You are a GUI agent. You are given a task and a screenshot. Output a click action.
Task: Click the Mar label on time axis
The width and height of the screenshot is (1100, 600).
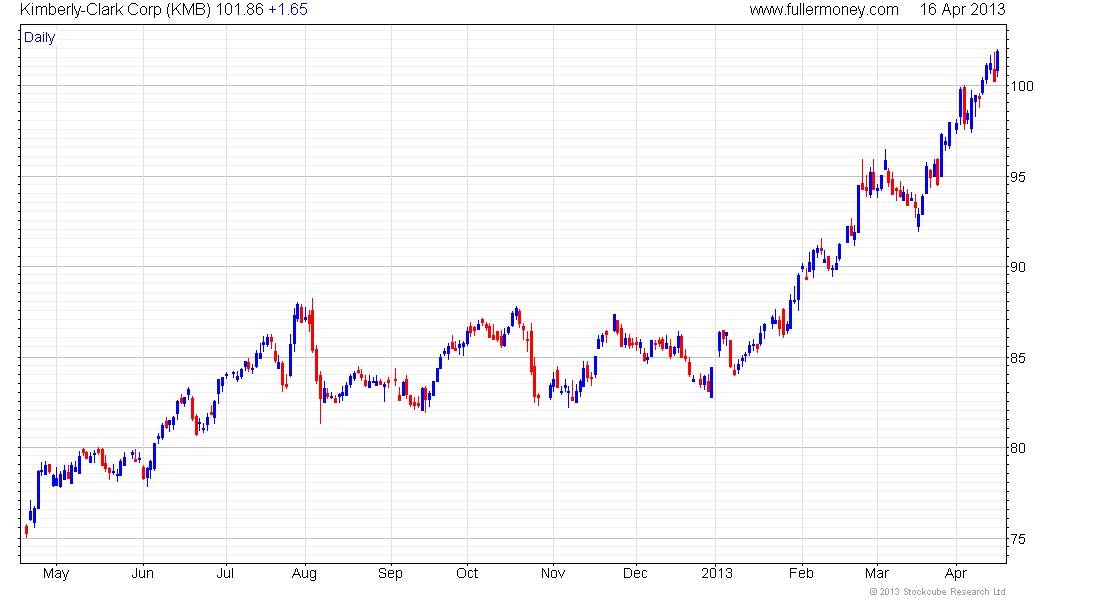coord(877,573)
